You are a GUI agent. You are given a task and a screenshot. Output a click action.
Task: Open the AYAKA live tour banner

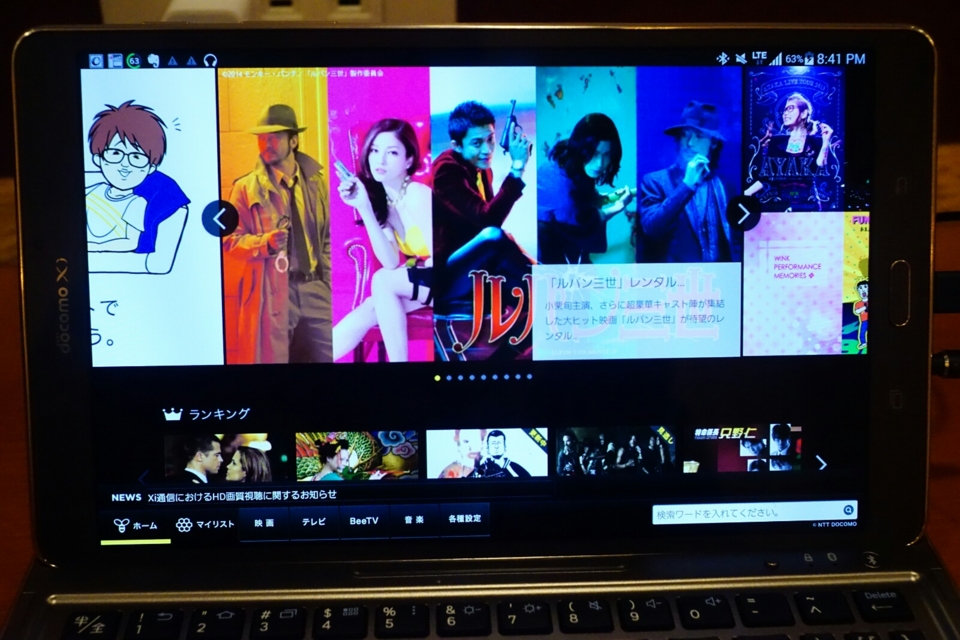coord(794,138)
